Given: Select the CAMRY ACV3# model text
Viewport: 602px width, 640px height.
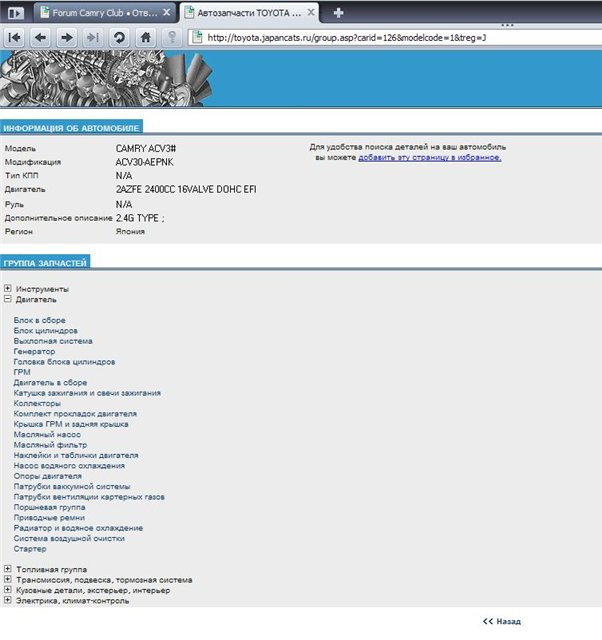Looking at the screenshot, I should [146, 149].
